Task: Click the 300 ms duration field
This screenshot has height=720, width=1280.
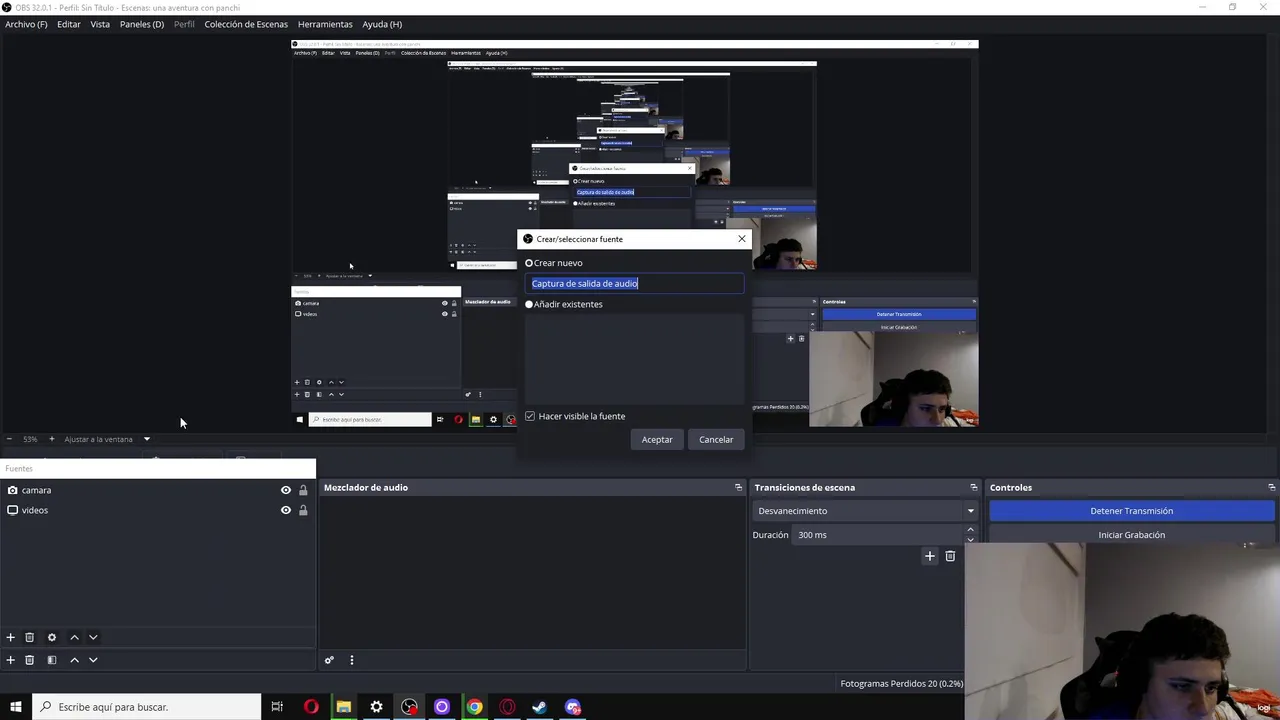Action: [879, 535]
